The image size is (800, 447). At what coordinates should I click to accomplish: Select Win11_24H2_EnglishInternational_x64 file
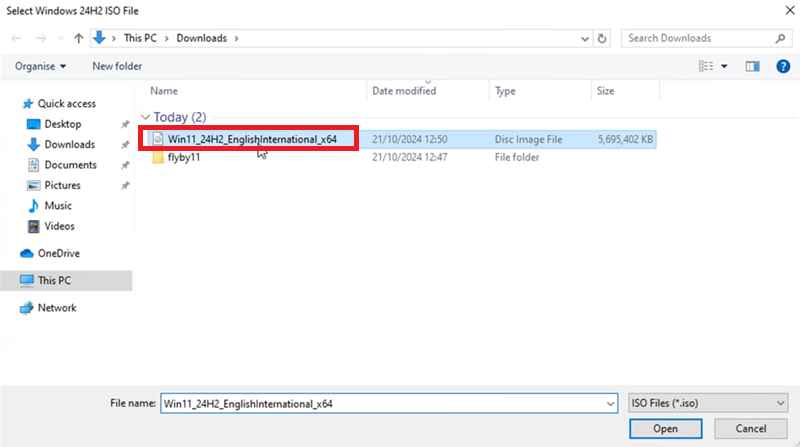[252, 139]
